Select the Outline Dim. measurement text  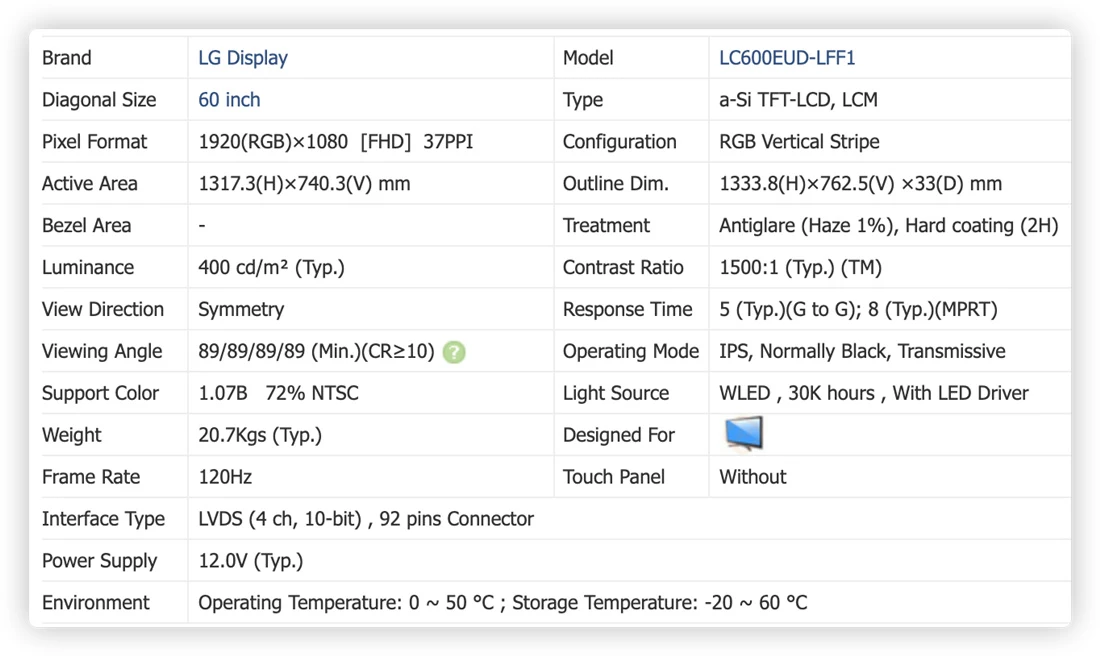click(860, 184)
